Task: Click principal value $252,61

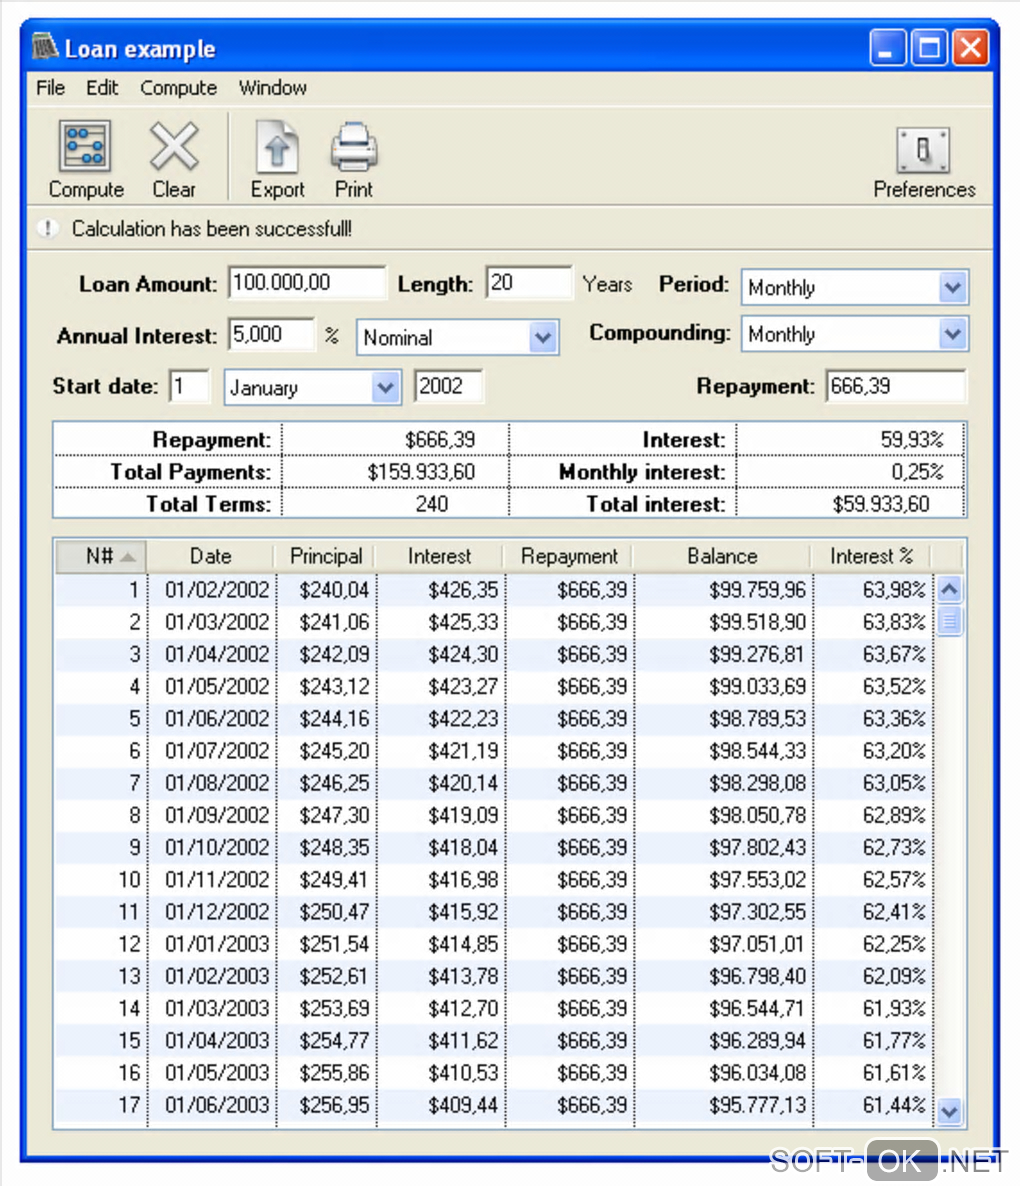Action: coord(334,976)
